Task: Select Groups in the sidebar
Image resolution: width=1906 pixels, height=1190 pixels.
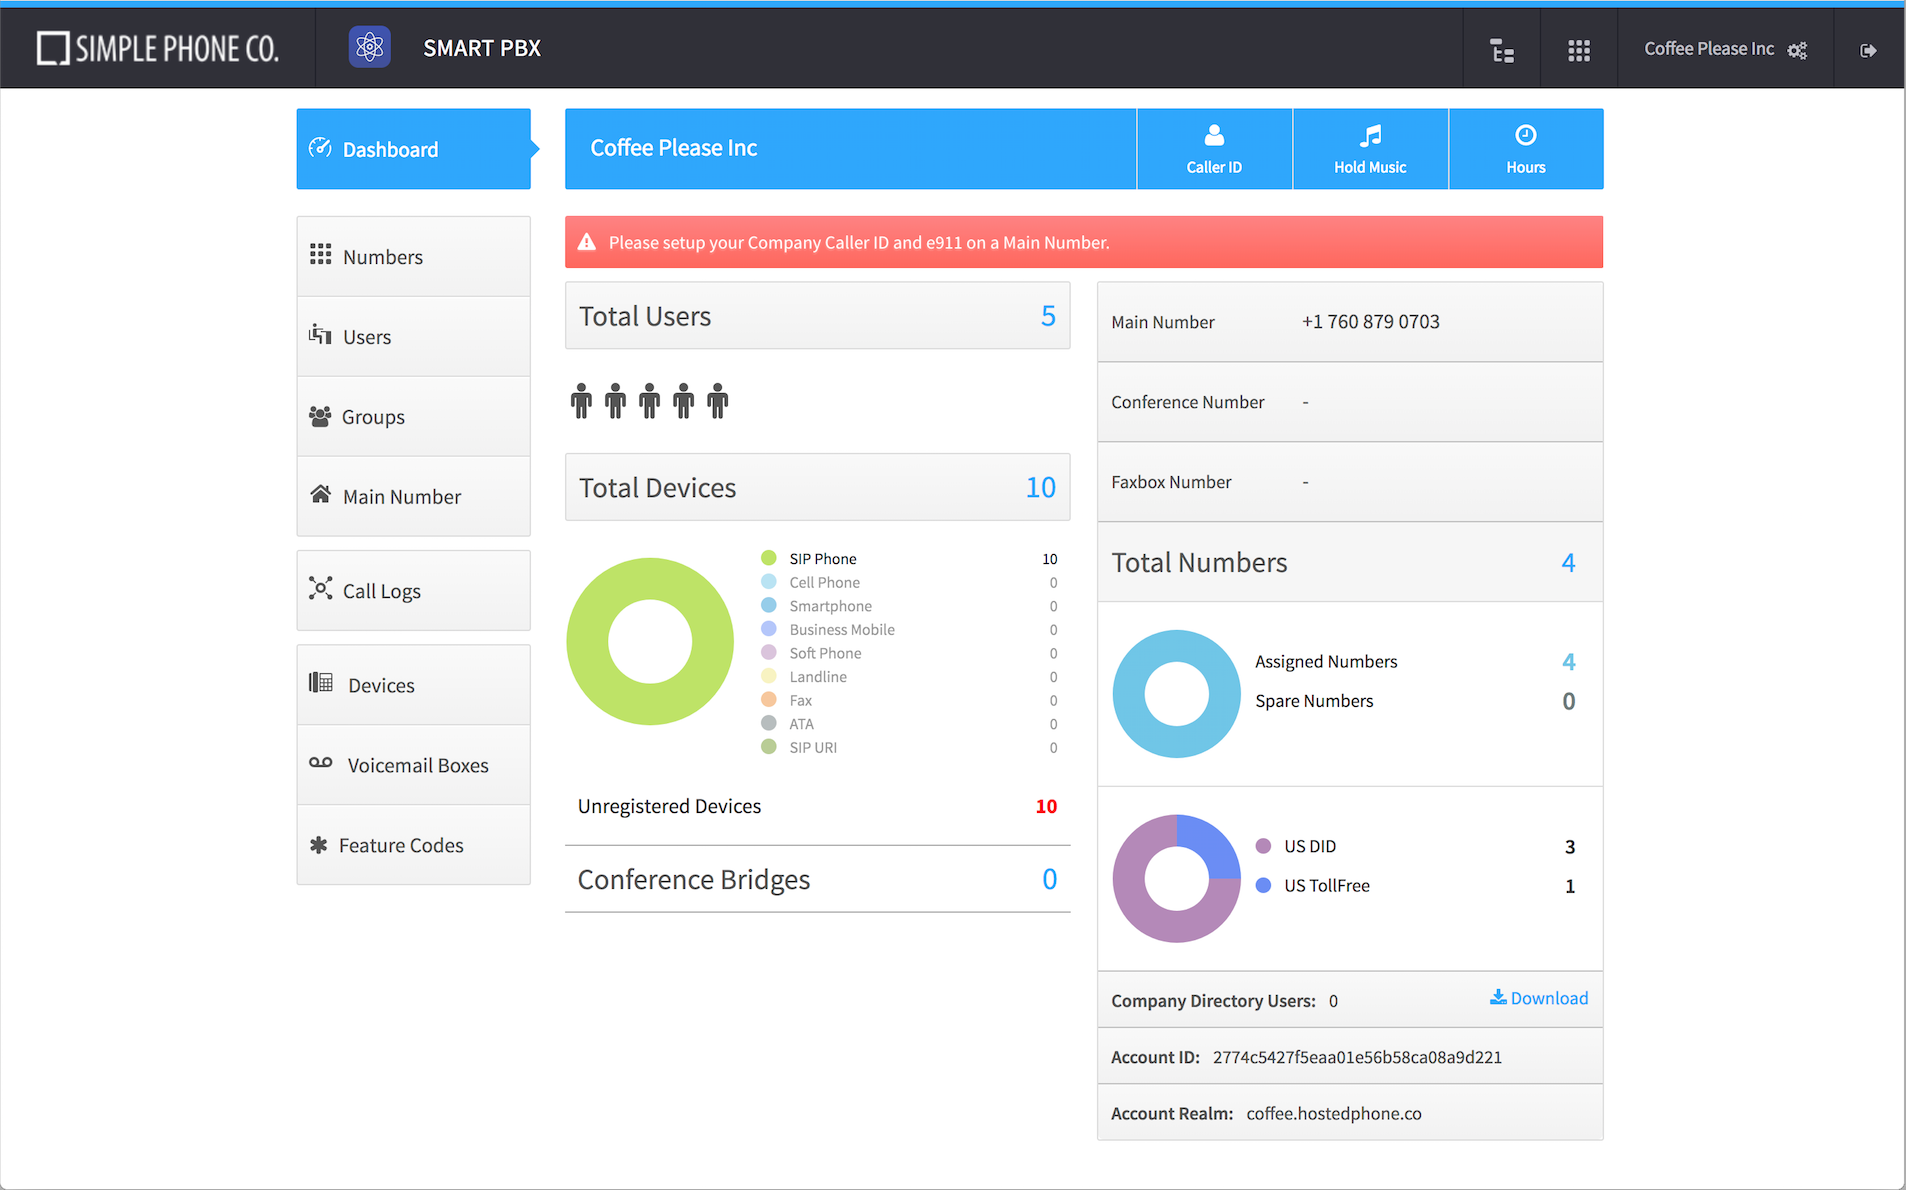Action: click(x=413, y=417)
